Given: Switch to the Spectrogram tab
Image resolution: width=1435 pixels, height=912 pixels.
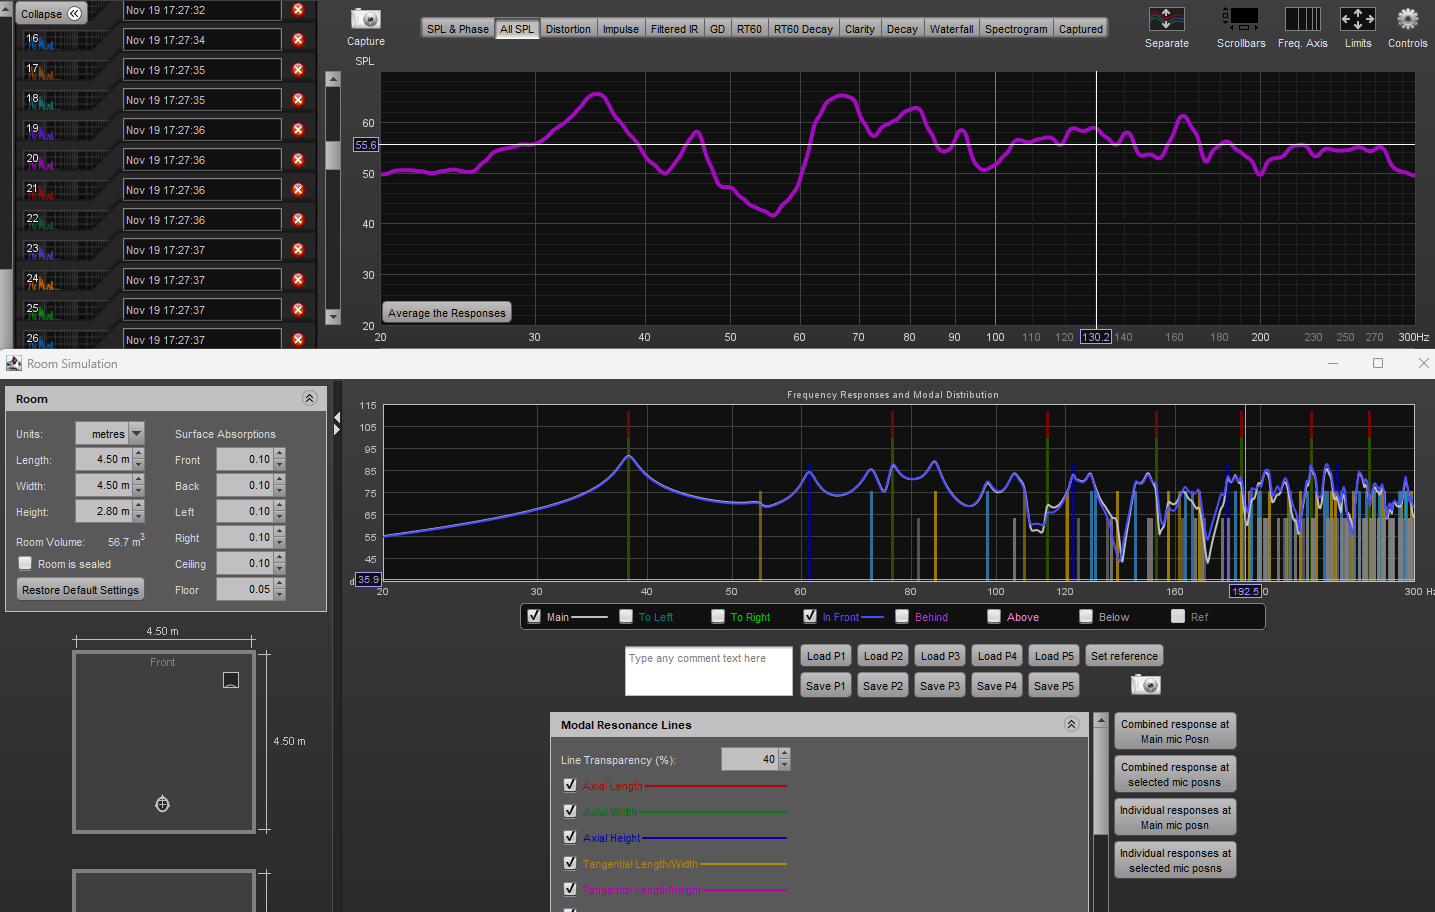Looking at the screenshot, I should tap(1016, 29).
